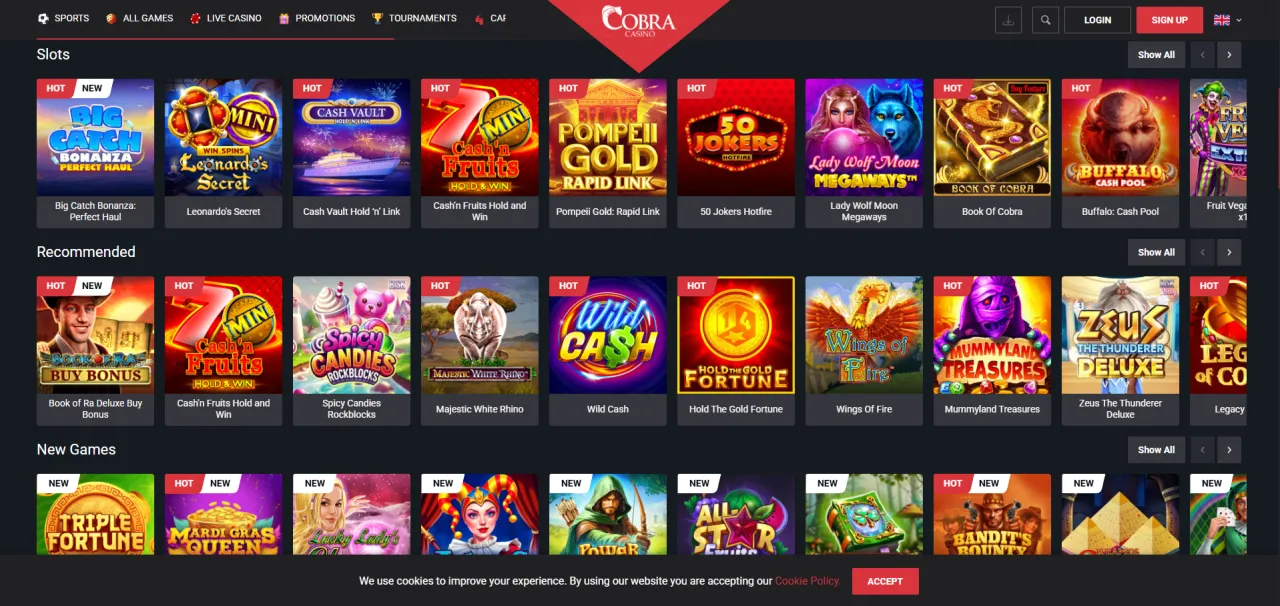The width and height of the screenshot is (1280, 606).
Task: Open the search magnifier icon
Action: pos(1045,20)
